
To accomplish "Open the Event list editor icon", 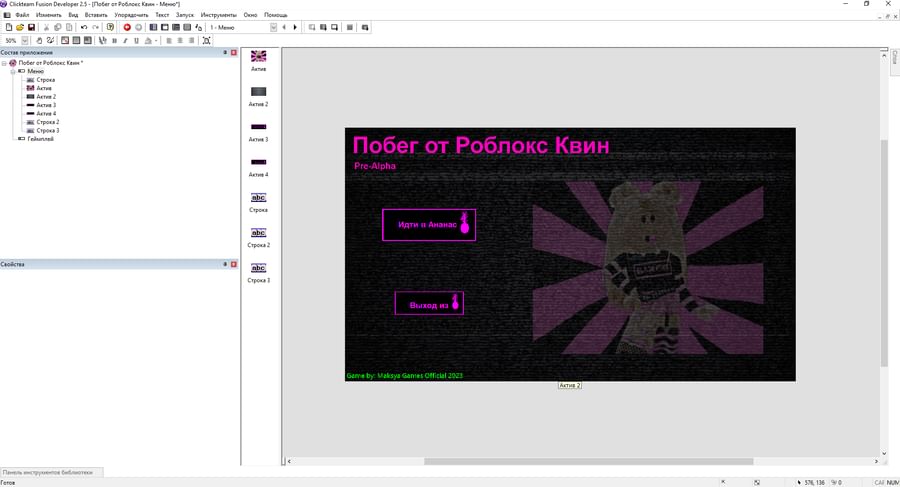I will click(187, 27).
